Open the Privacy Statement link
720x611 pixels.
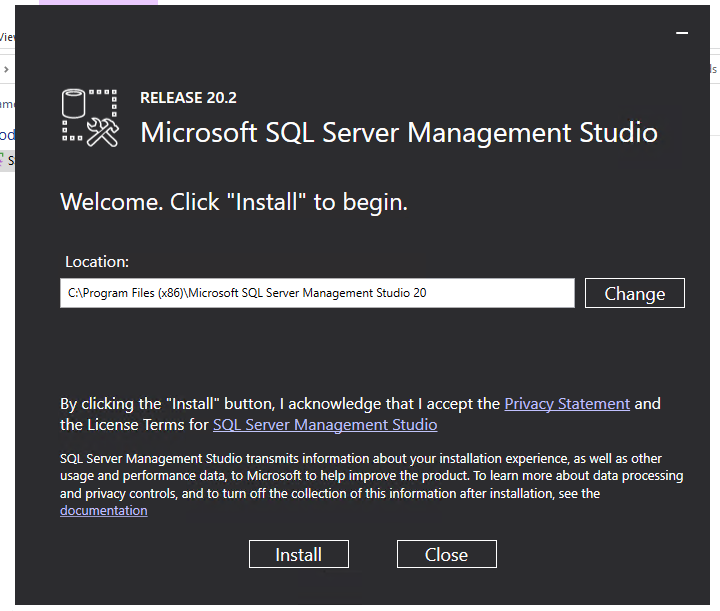pos(567,404)
